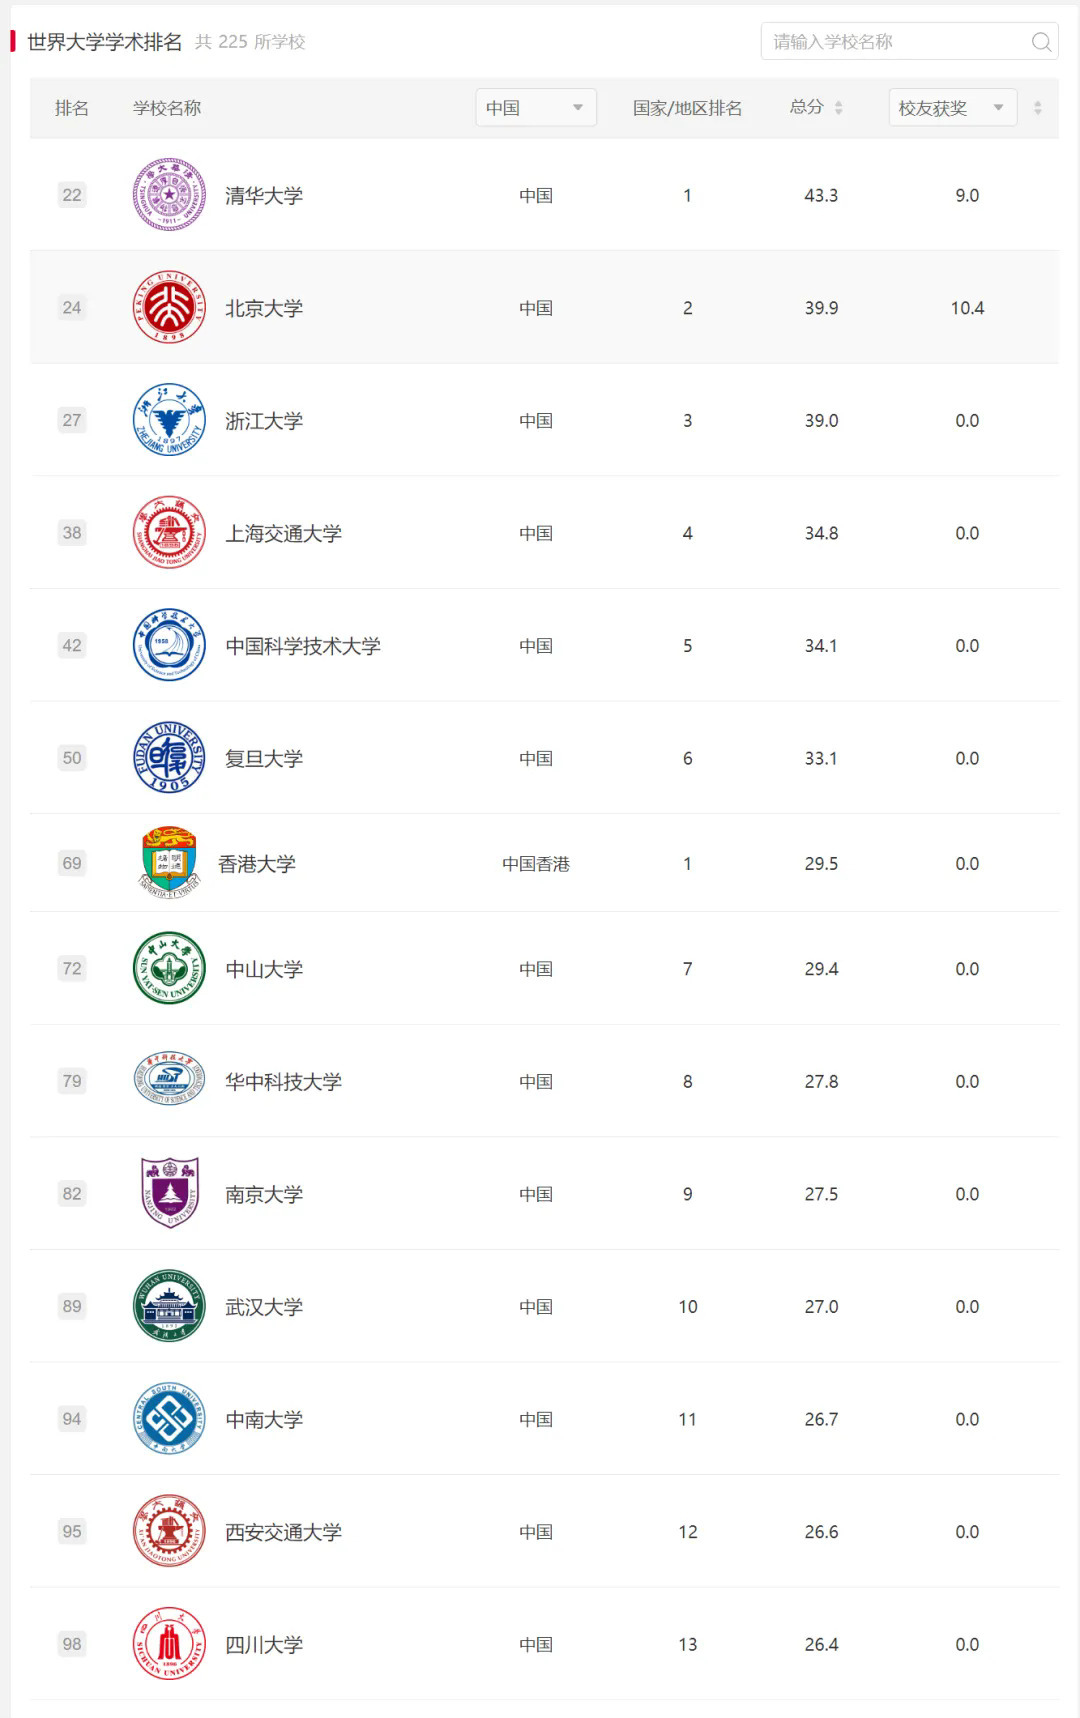The height and width of the screenshot is (1718, 1080).
Task: Click the Wuhan University emblem
Action: [x=169, y=1306]
